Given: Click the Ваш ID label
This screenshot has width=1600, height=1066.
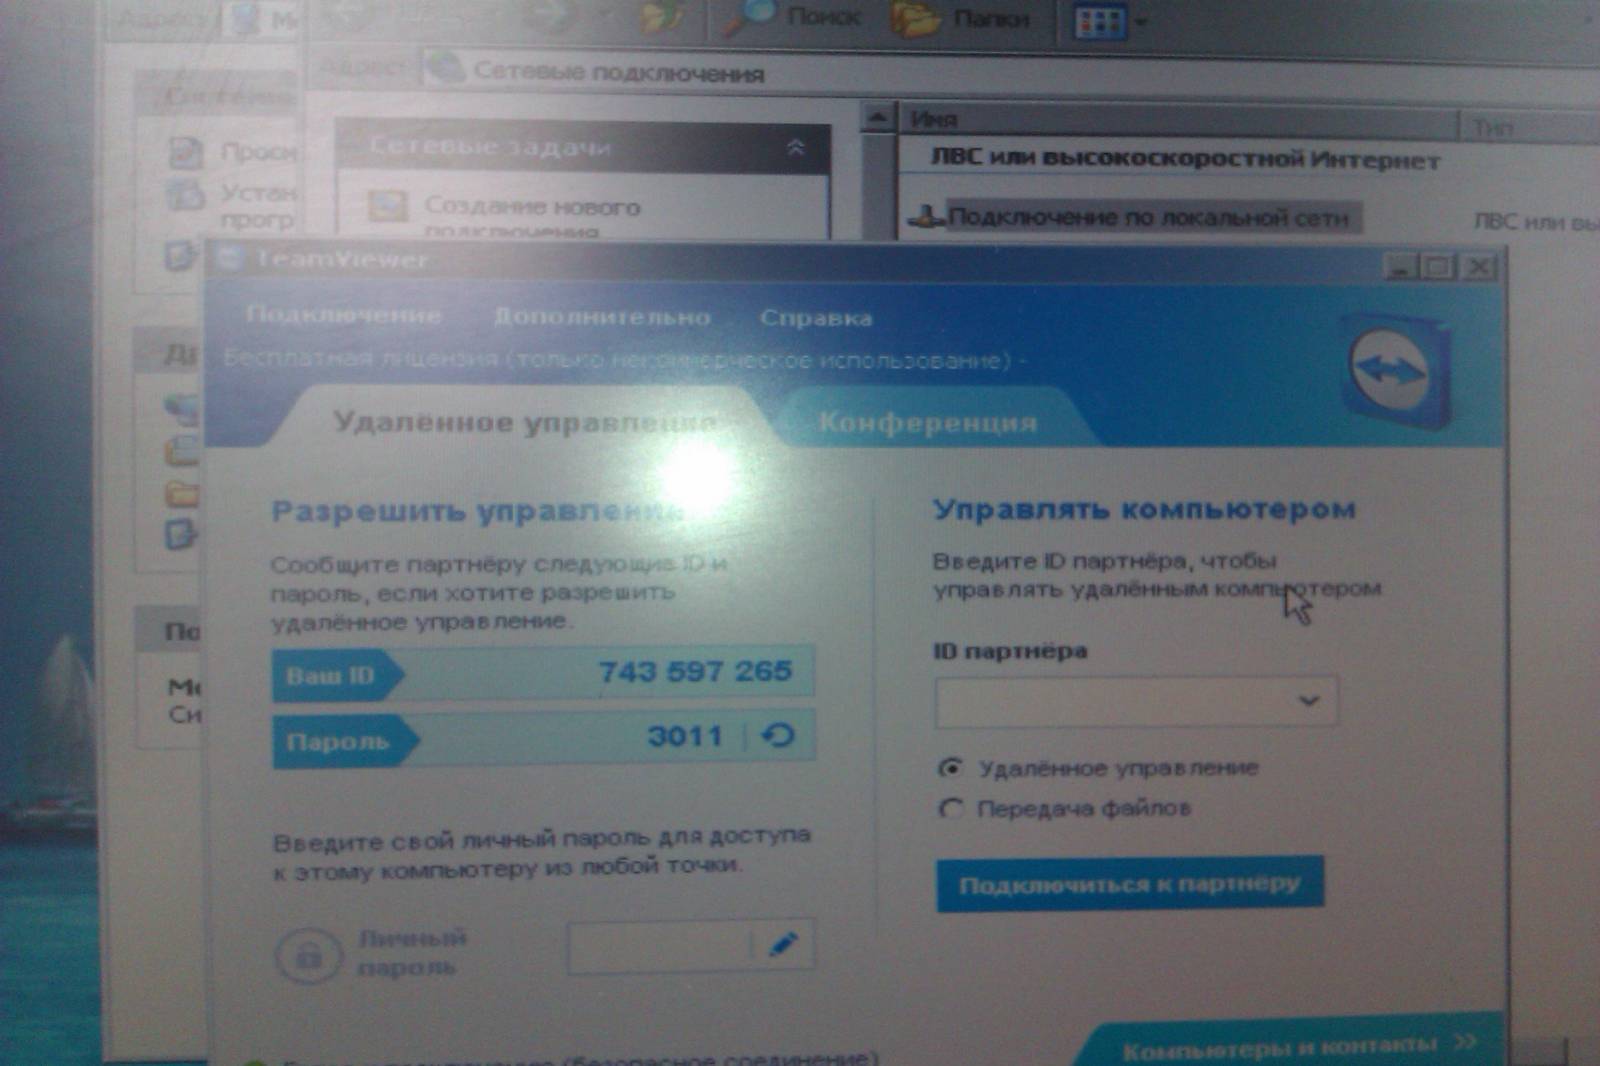Looking at the screenshot, I should point(330,676).
